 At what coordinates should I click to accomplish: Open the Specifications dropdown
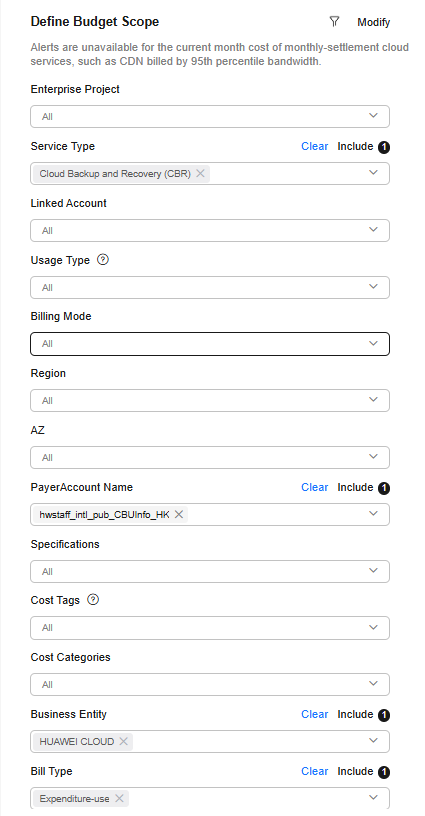pos(210,571)
